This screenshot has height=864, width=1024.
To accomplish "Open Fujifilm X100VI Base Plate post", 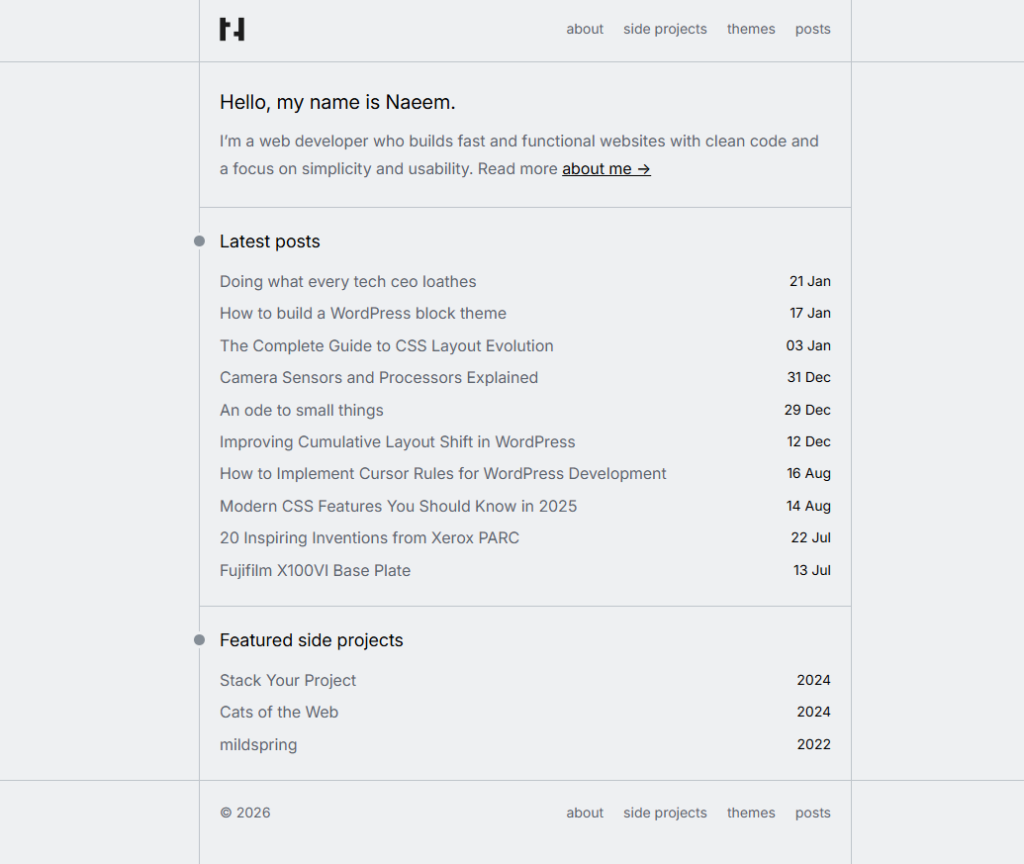I will pos(315,570).
